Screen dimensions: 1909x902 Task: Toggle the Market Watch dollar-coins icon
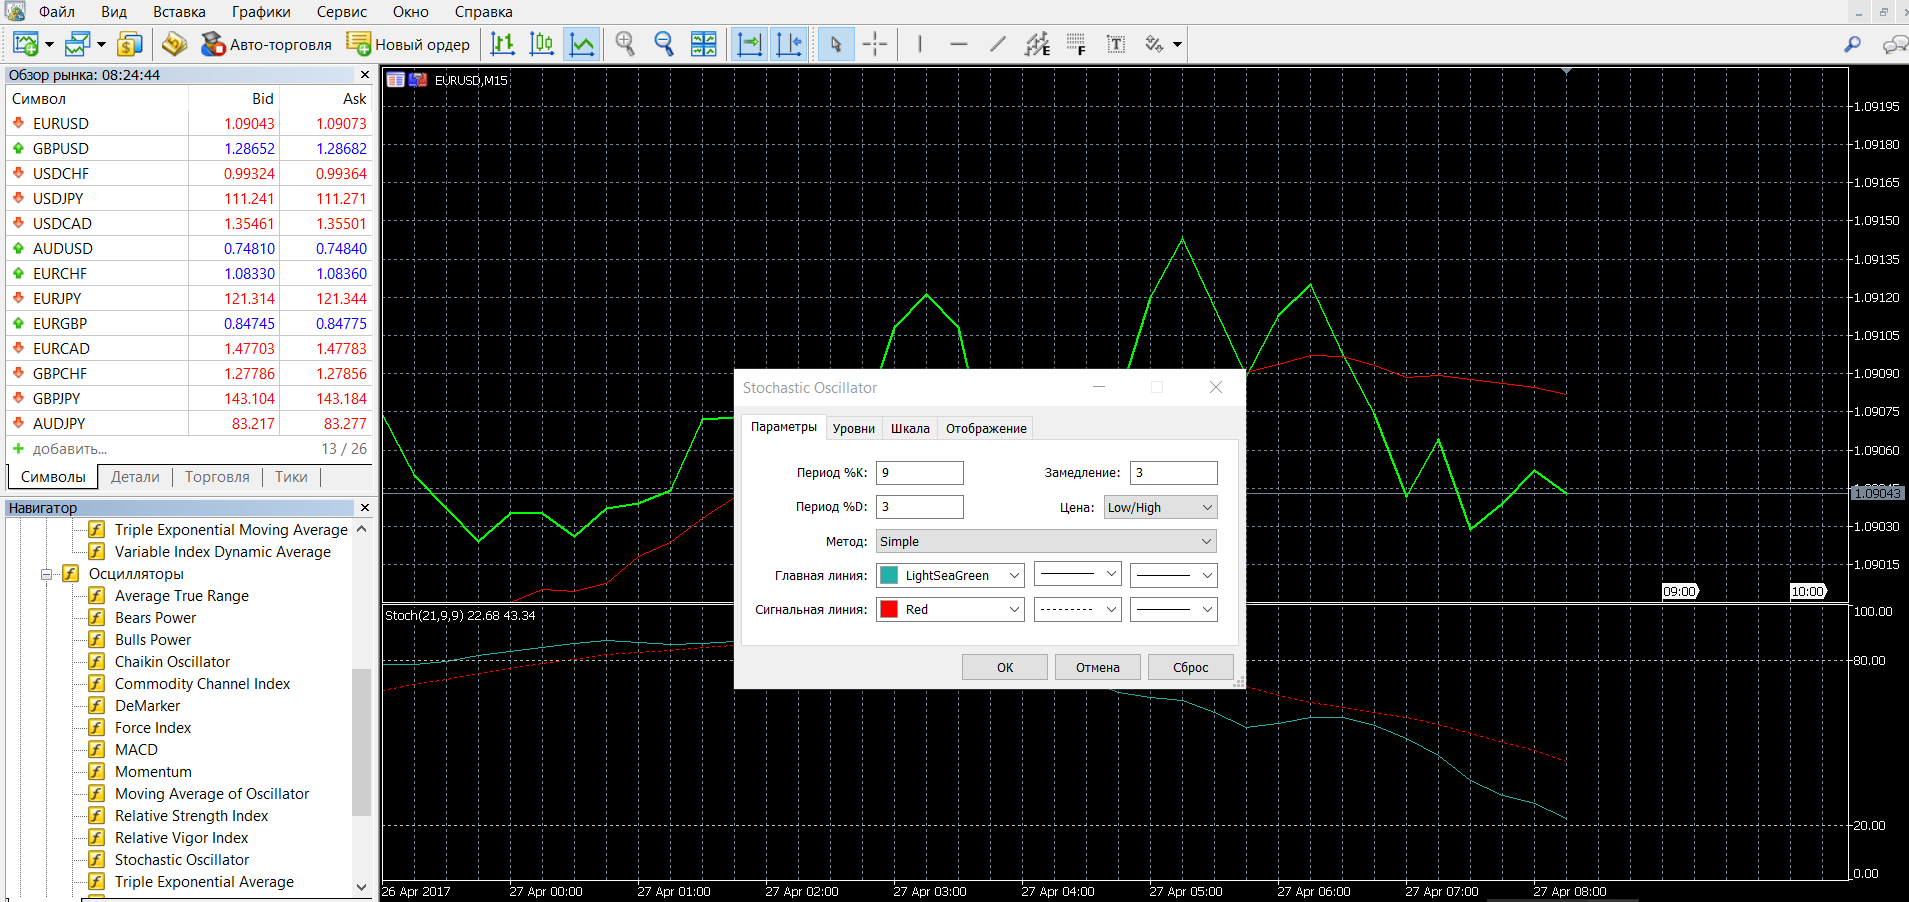[130, 44]
